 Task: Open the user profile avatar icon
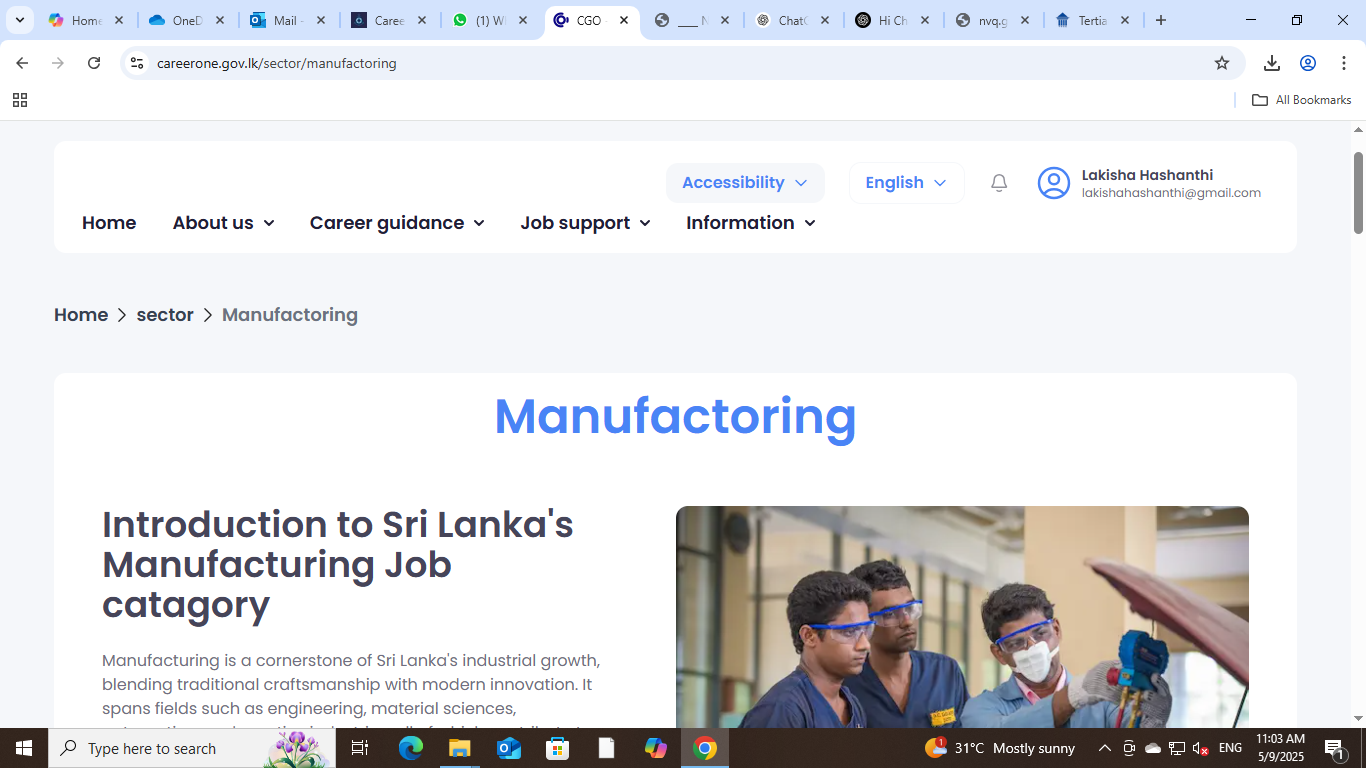(1053, 183)
